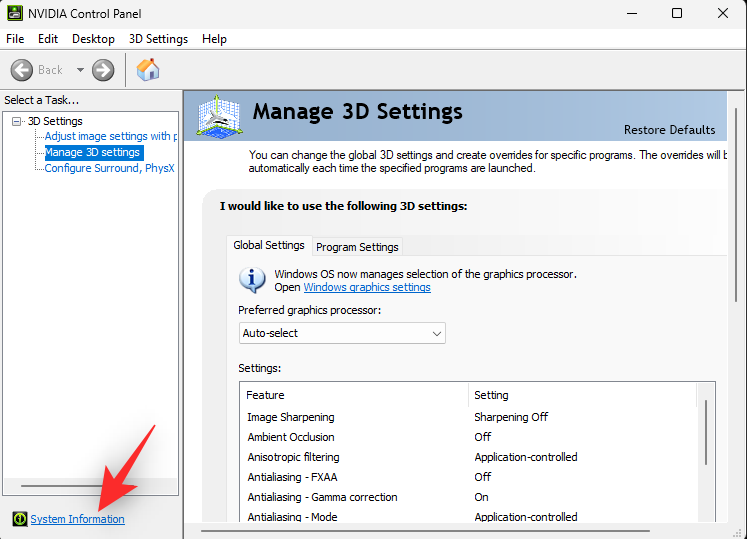
Task: Open the Help menu
Action: pyautogui.click(x=214, y=39)
